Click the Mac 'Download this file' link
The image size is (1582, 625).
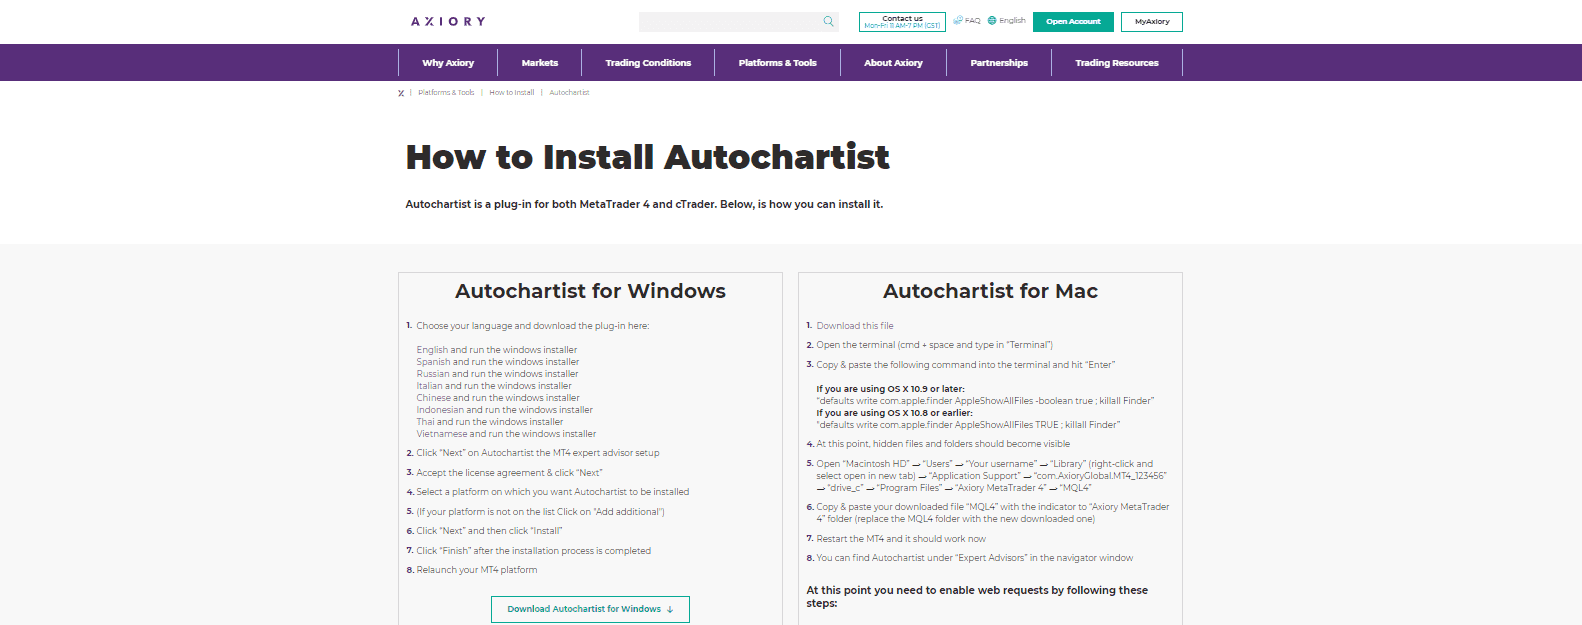click(x=855, y=326)
